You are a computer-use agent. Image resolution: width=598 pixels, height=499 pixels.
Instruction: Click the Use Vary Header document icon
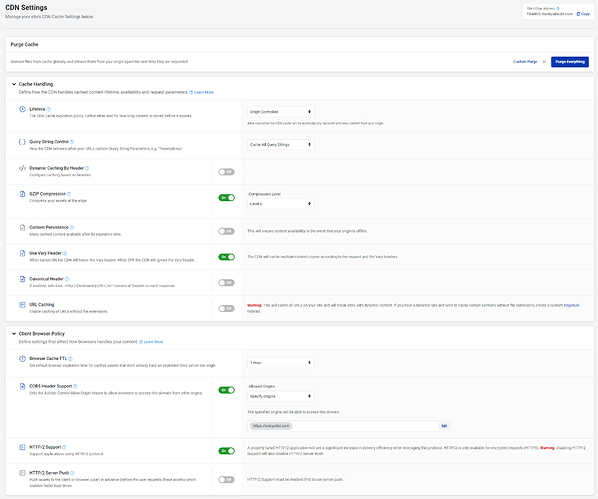pos(23,253)
